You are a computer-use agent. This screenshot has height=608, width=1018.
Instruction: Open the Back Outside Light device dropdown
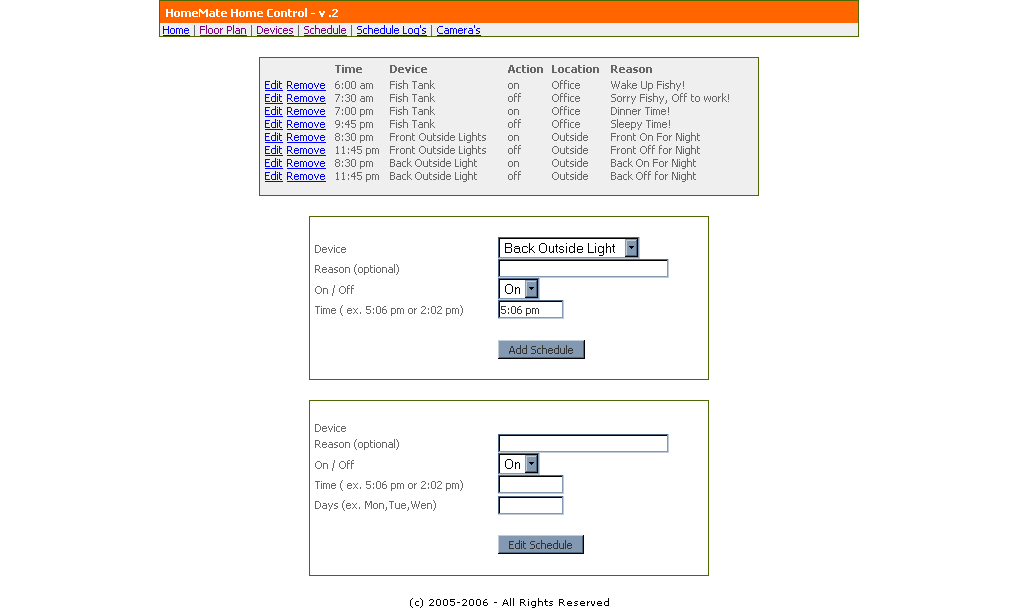pyautogui.click(x=568, y=248)
